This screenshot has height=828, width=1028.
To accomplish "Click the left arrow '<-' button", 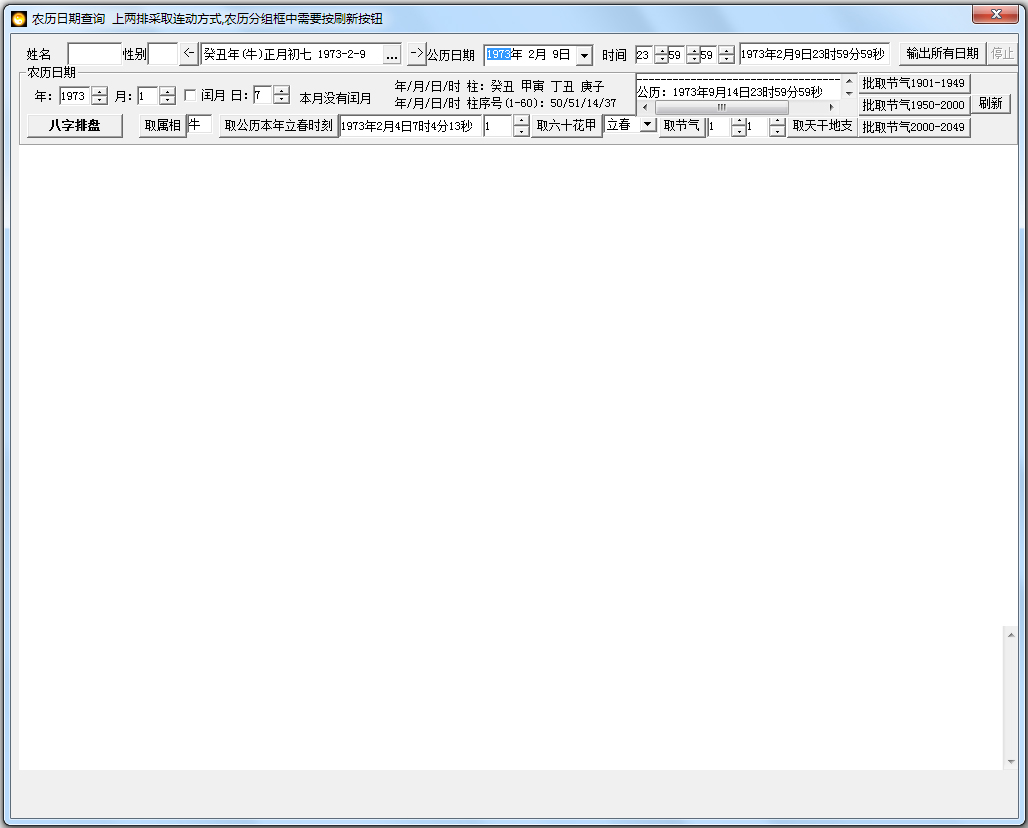I will 189,54.
